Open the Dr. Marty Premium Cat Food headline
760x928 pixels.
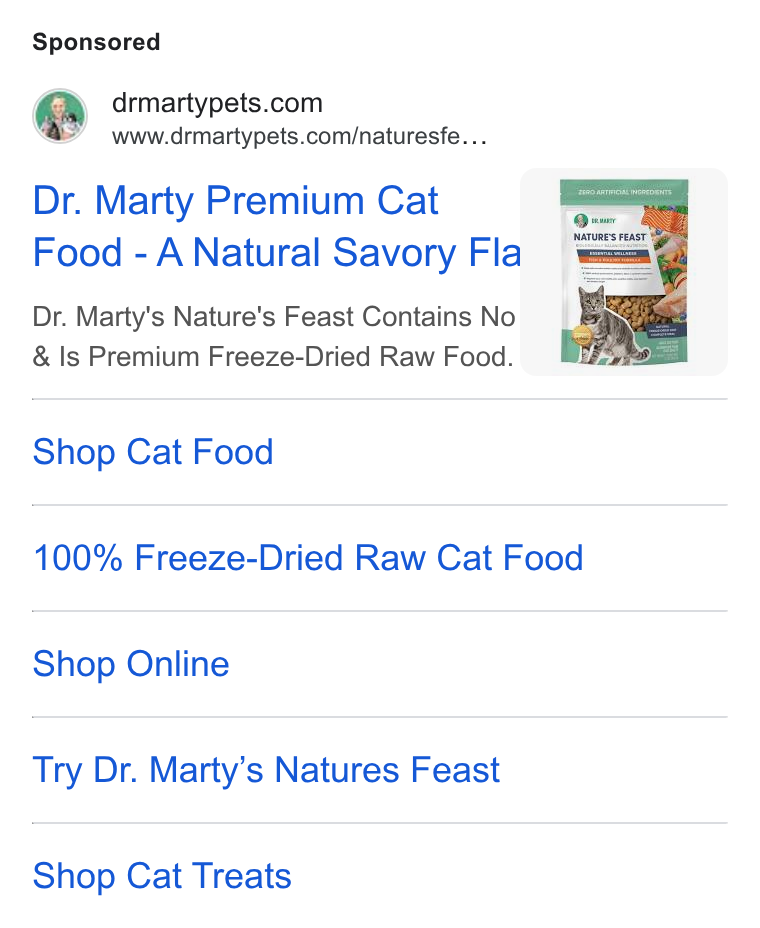pos(276,226)
